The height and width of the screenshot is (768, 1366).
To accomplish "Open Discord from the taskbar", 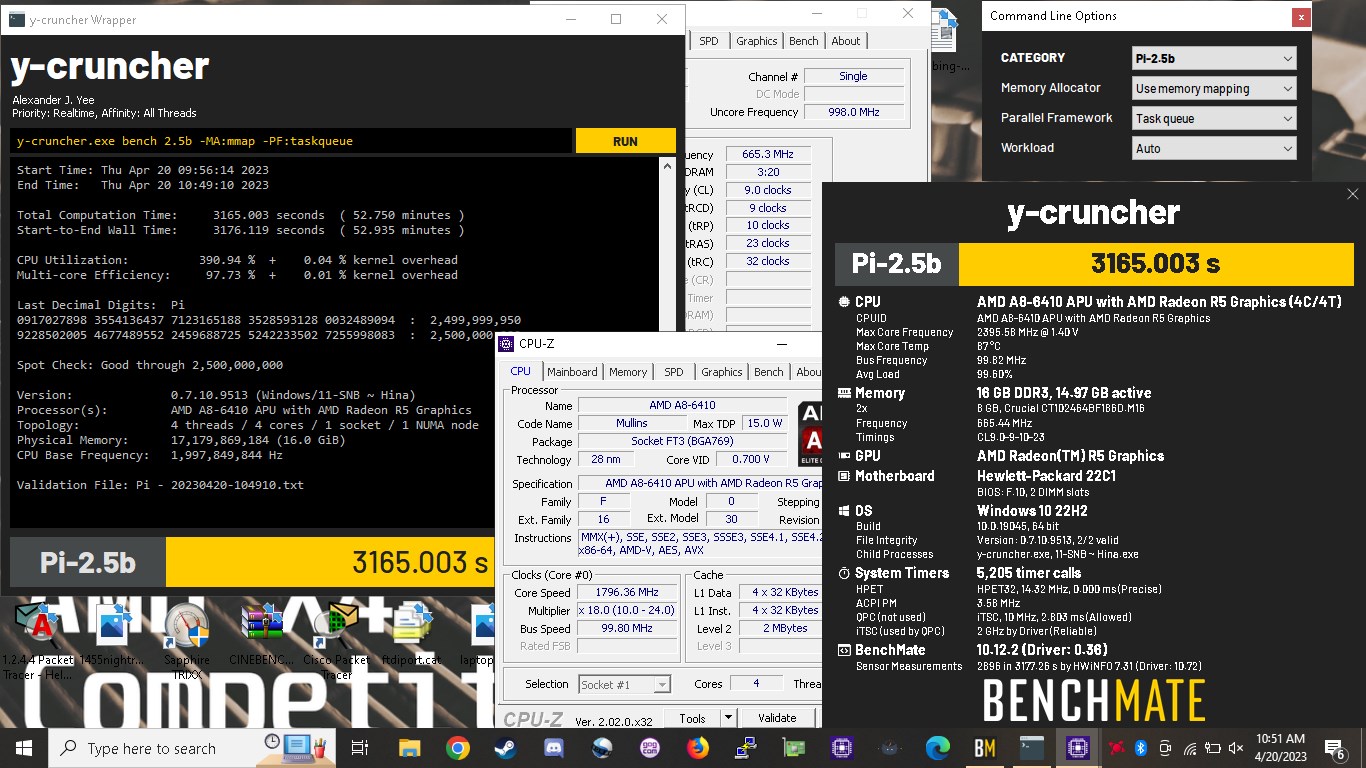I will coord(553,748).
